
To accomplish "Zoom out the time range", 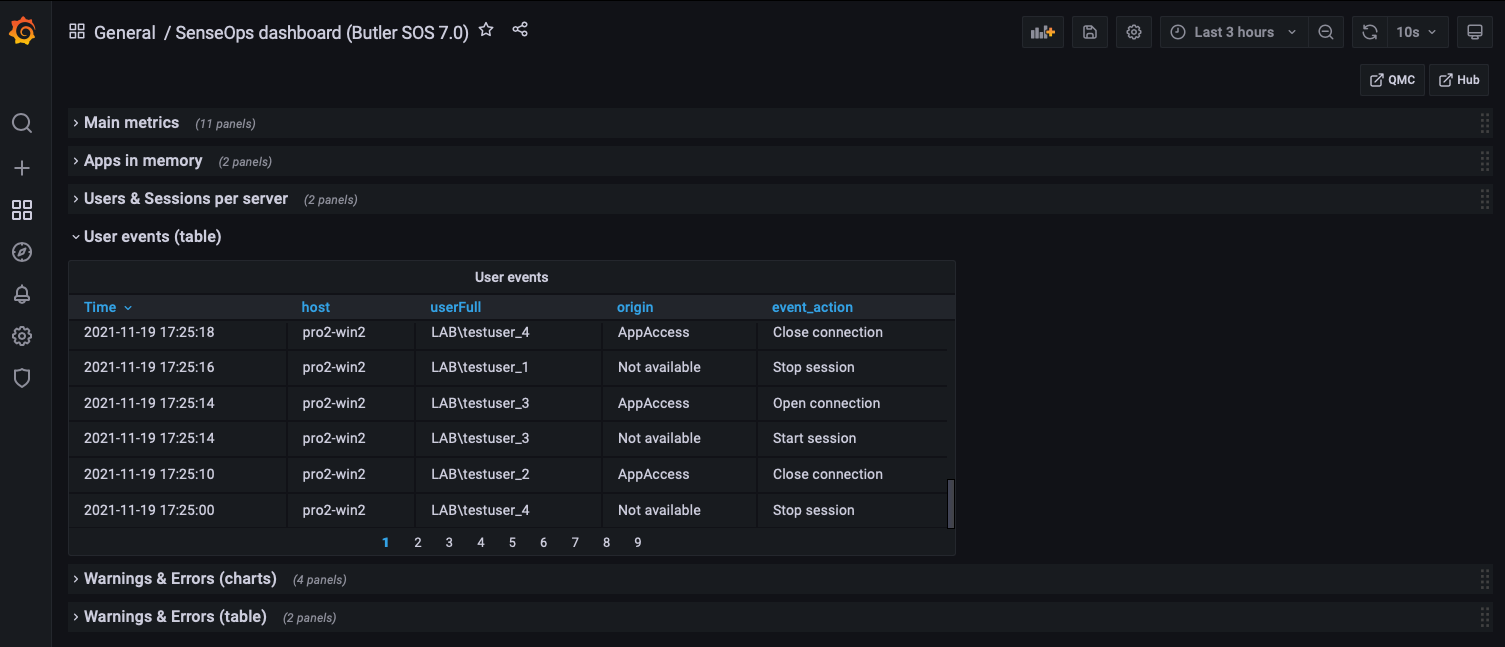I will coord(1326,32).
